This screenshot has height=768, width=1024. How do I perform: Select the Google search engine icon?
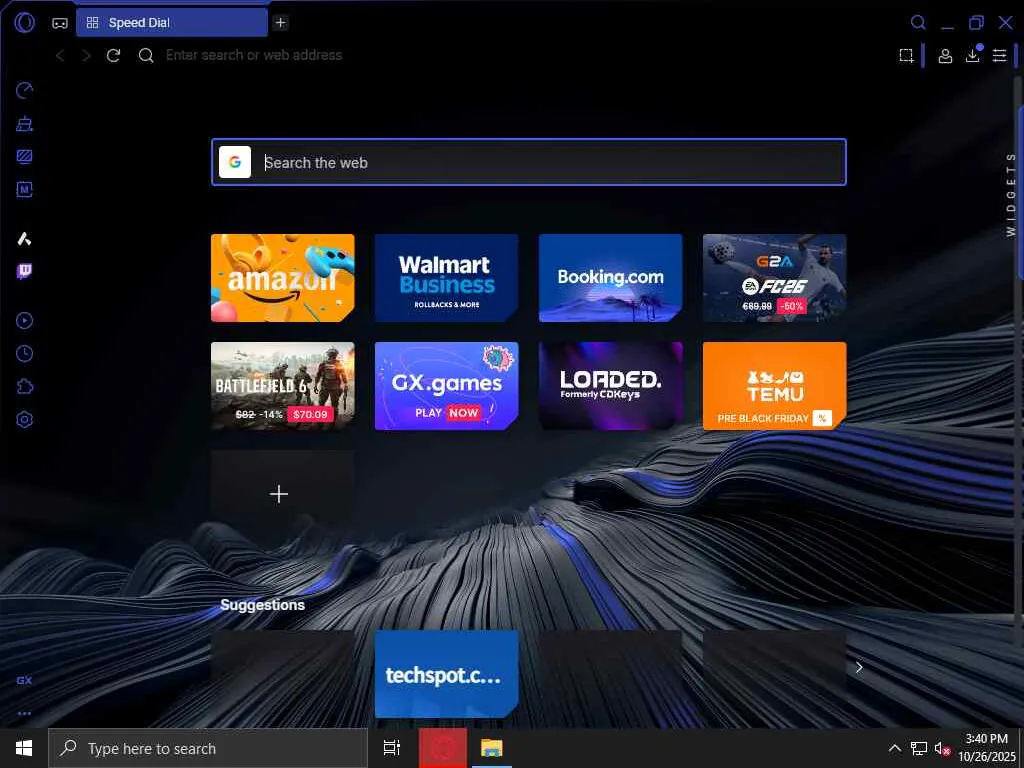(x=235, y=162)
